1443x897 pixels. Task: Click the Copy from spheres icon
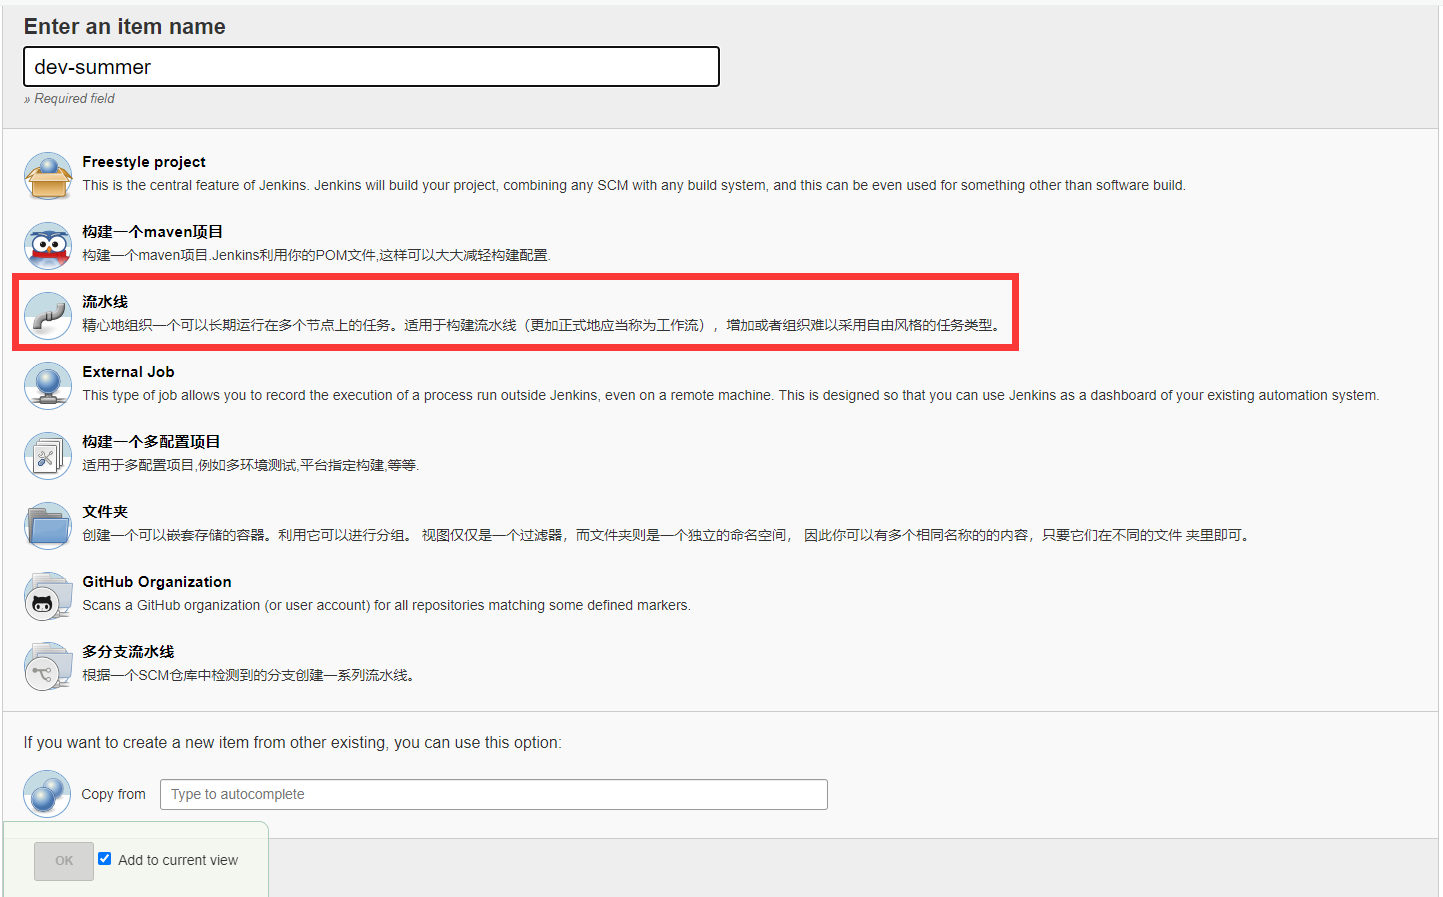pos(47,794)
